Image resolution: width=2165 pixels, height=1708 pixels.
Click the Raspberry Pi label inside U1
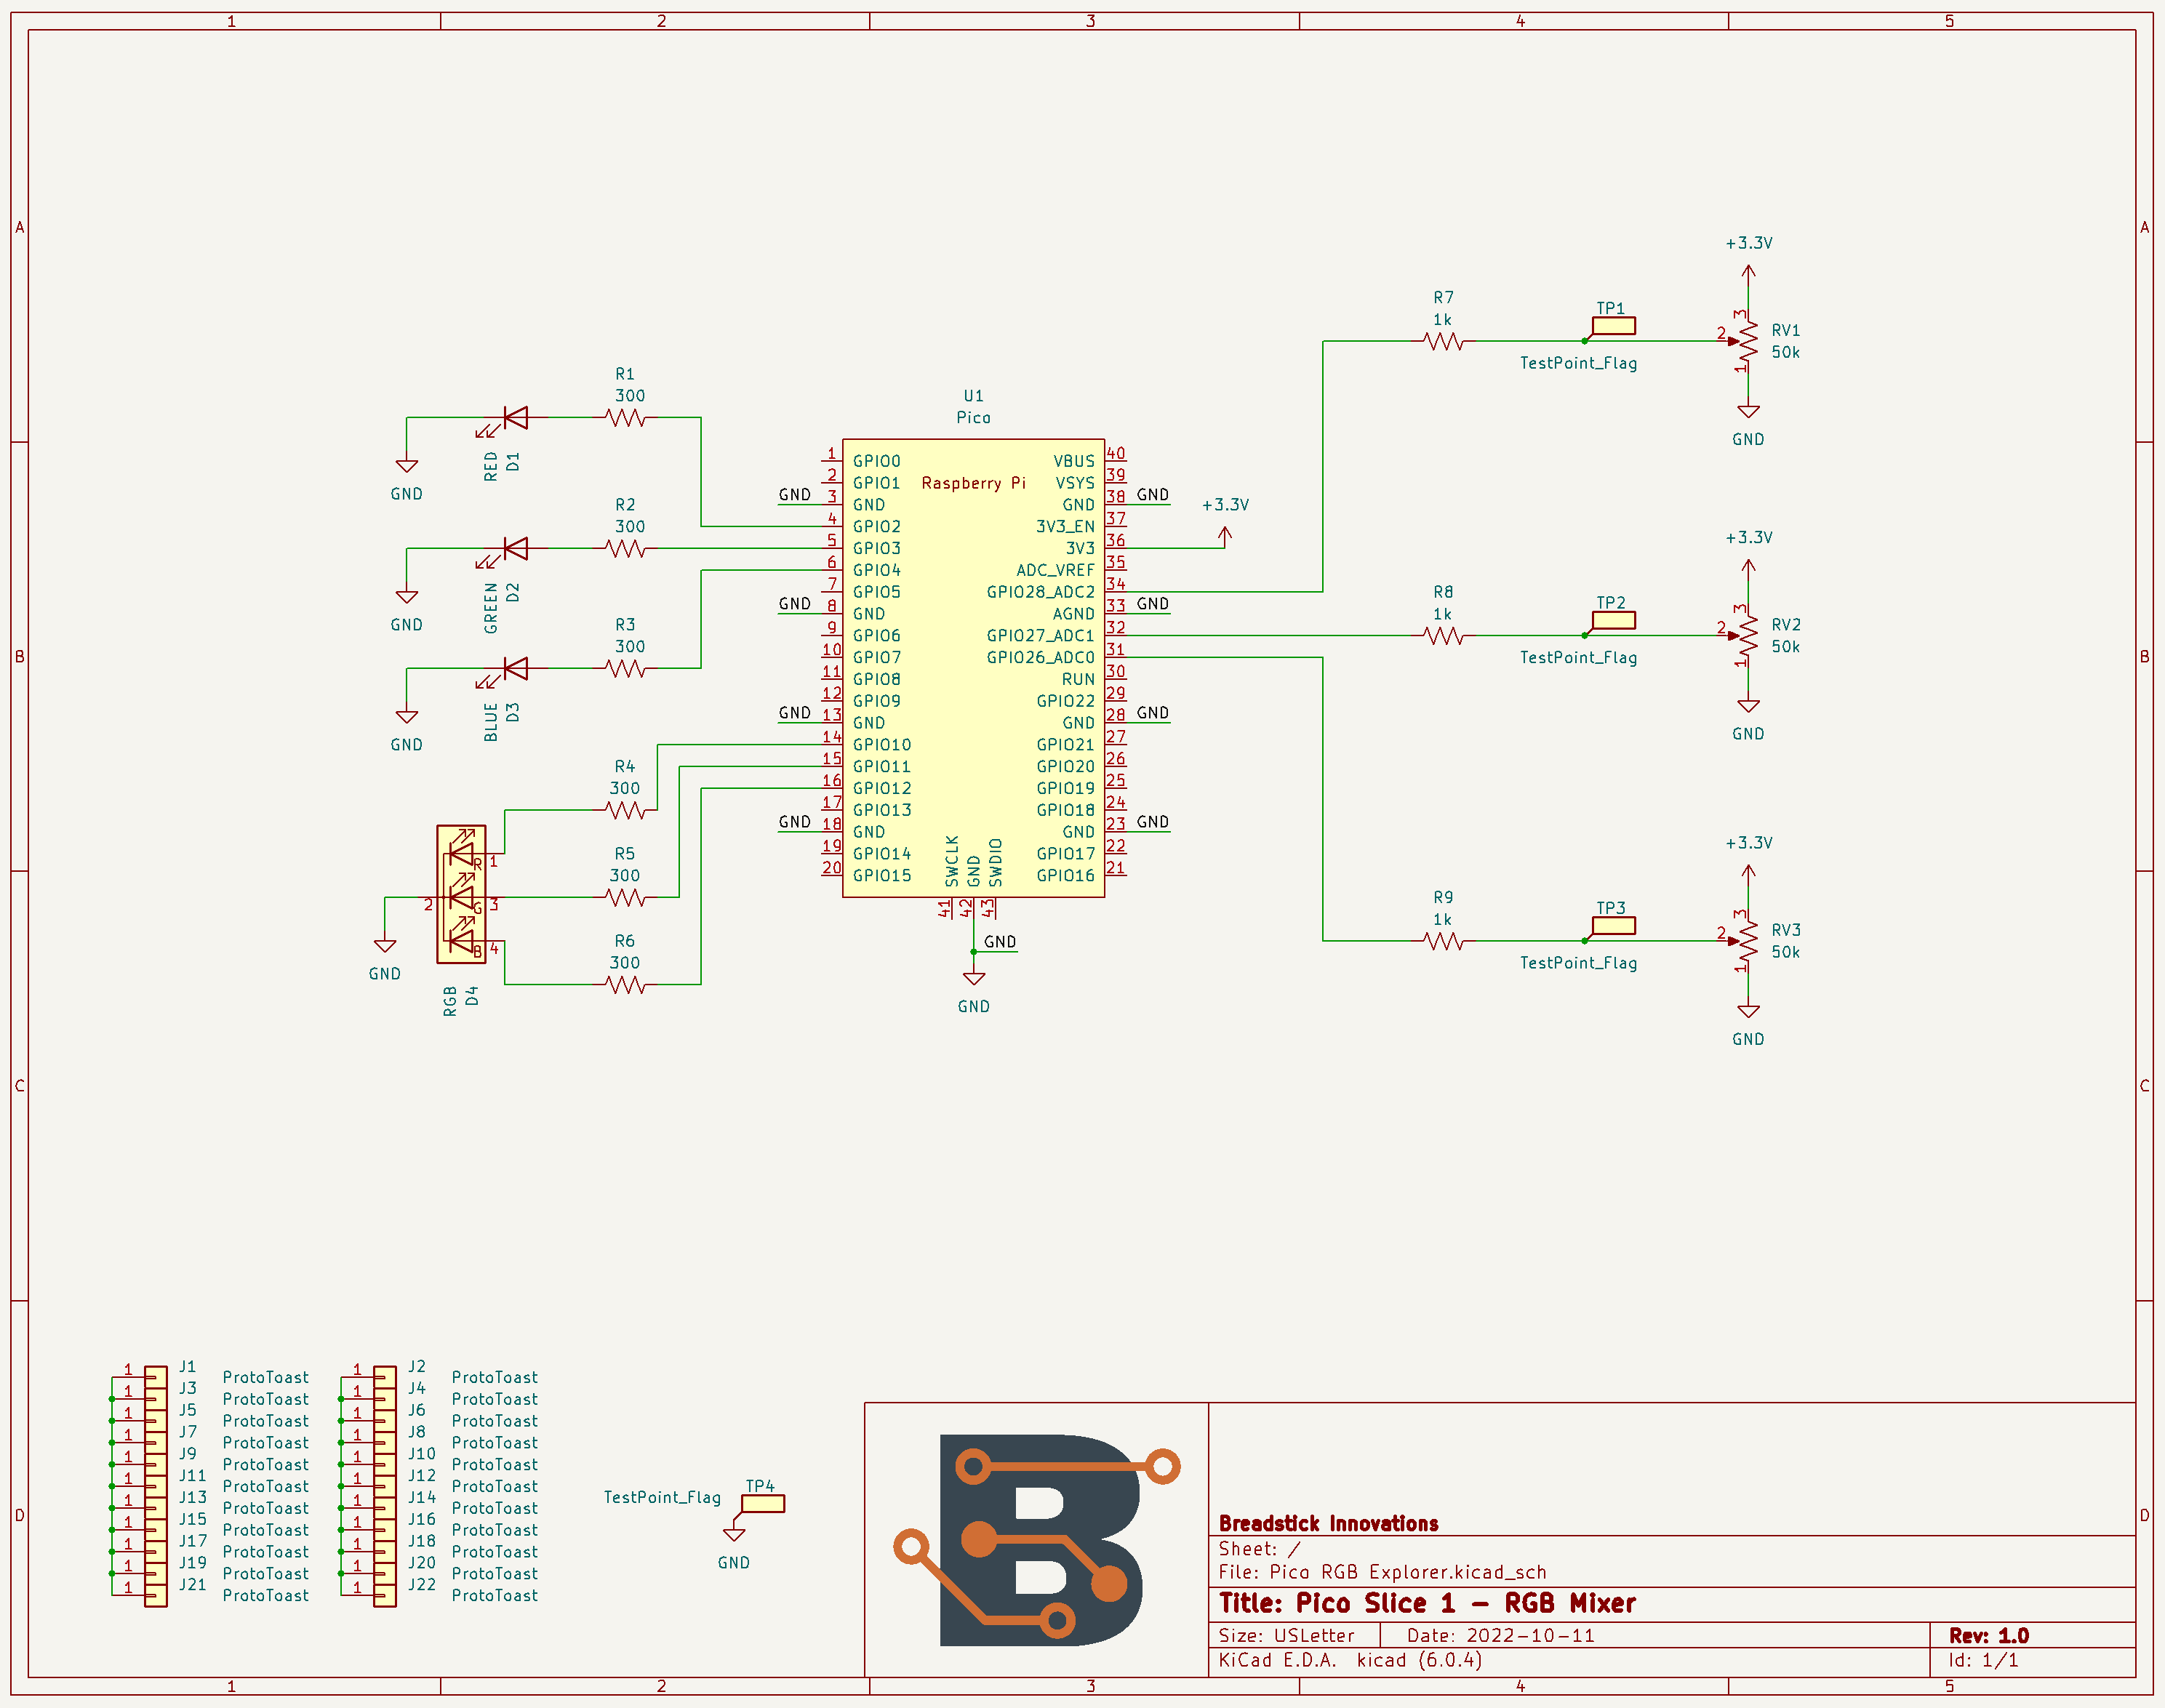coord(973,484)
